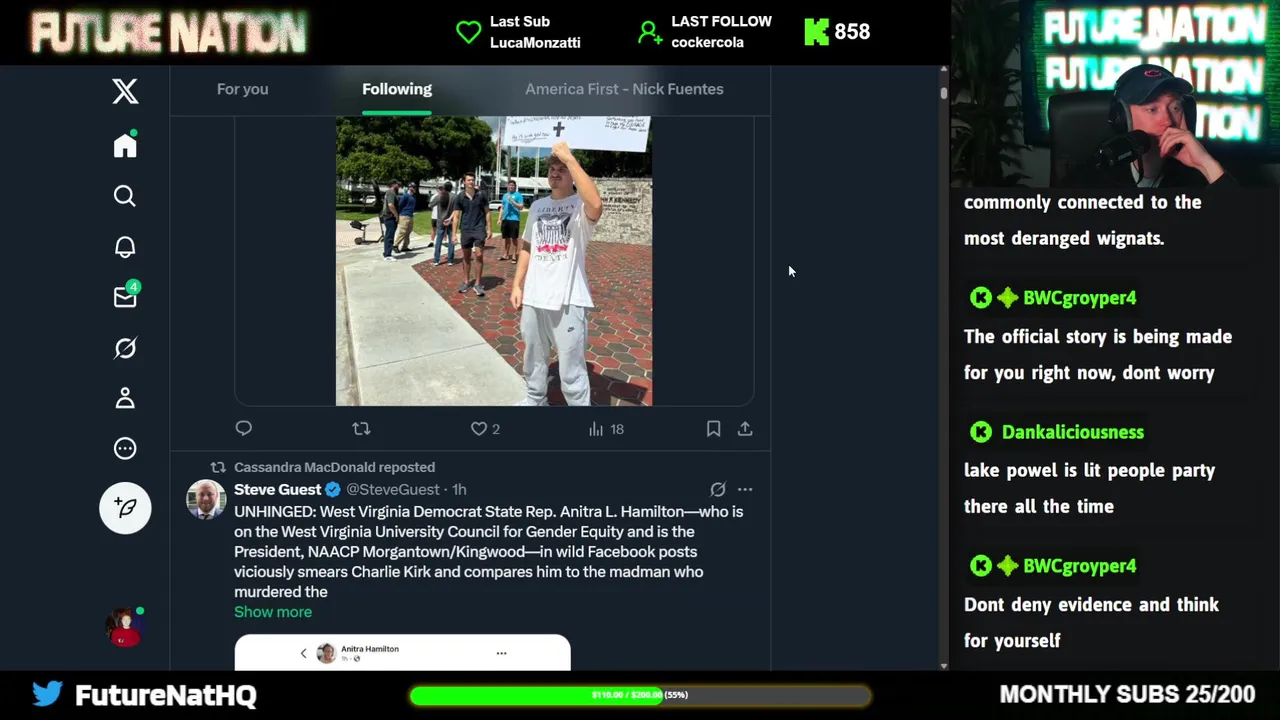Open the More circle icon in sidebar

click(x=125, y=448)
